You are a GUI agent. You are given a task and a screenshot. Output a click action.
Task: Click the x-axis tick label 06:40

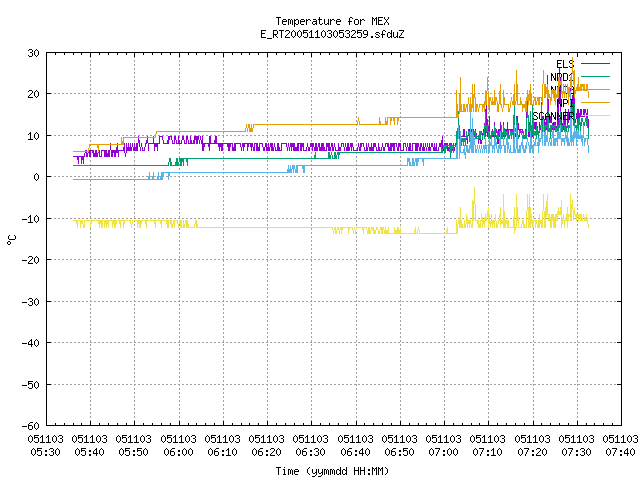click(x=356, y=452)
